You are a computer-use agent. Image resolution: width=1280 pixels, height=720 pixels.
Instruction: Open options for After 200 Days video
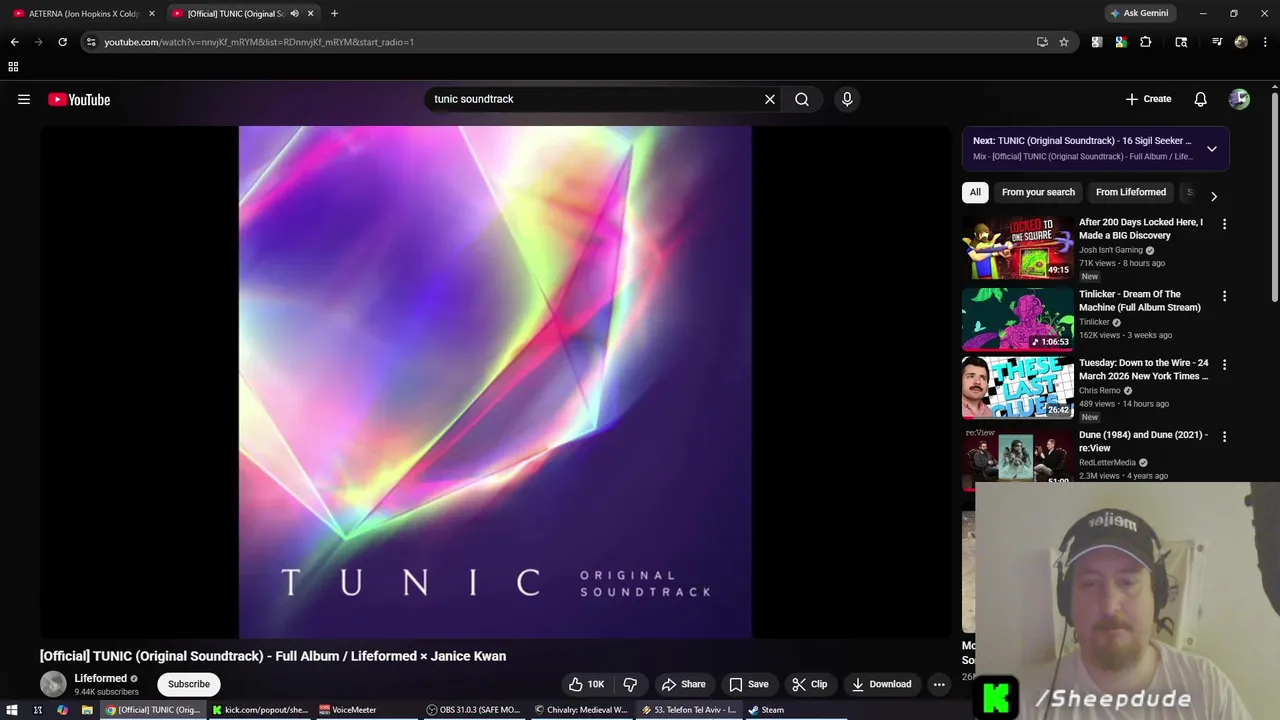1224,224
